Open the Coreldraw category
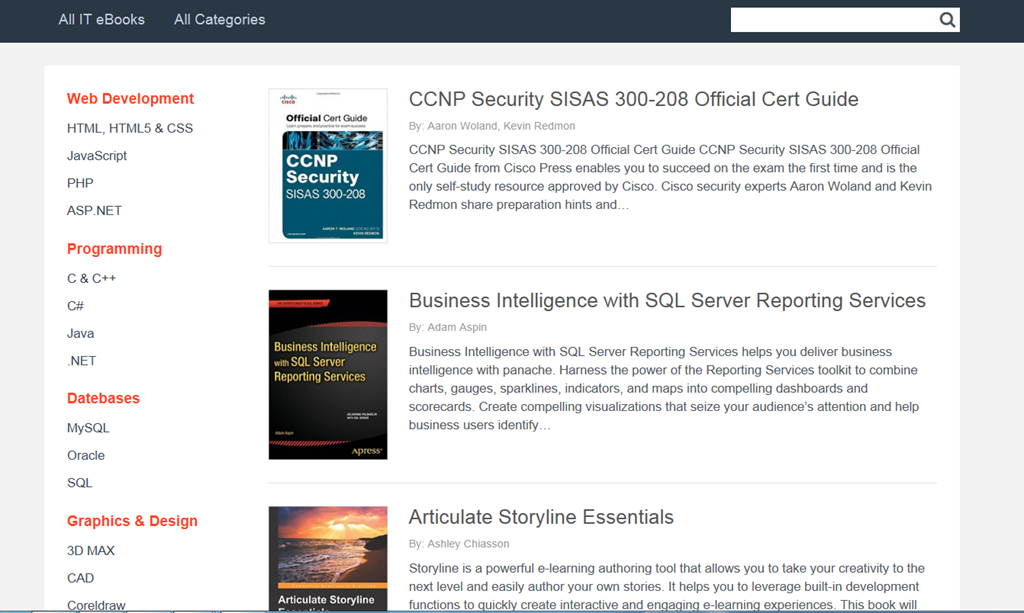This screenshot has width=1024, height=613. pyautogui.click(x=96, y=605)
